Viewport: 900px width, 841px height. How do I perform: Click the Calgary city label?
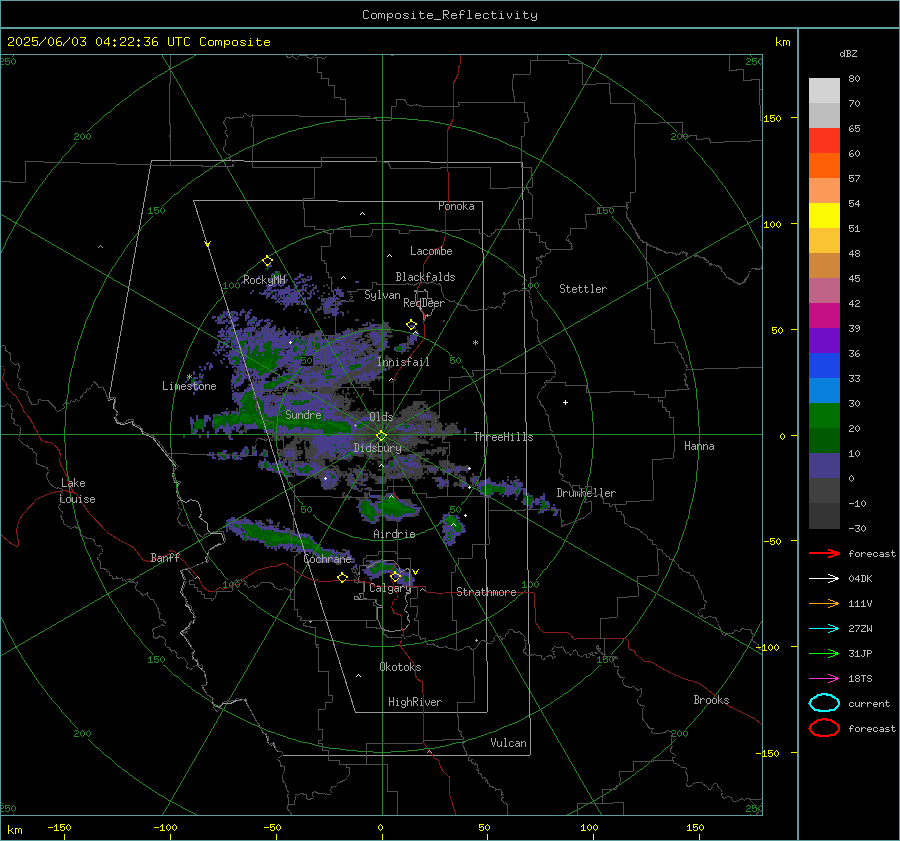click(x=390, y=588)
